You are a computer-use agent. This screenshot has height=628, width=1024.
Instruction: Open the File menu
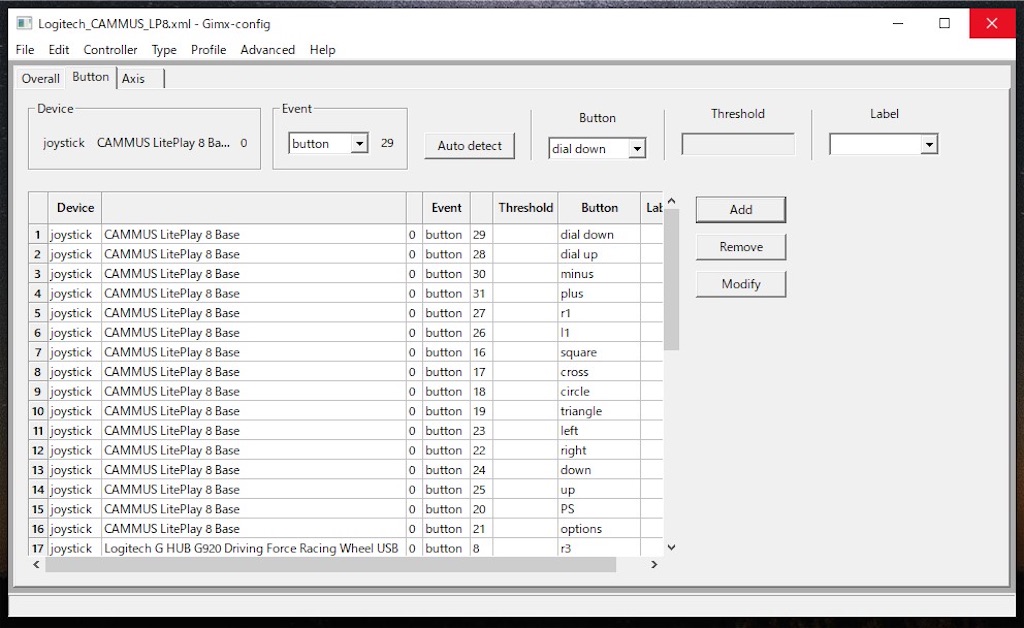(25, 50)
